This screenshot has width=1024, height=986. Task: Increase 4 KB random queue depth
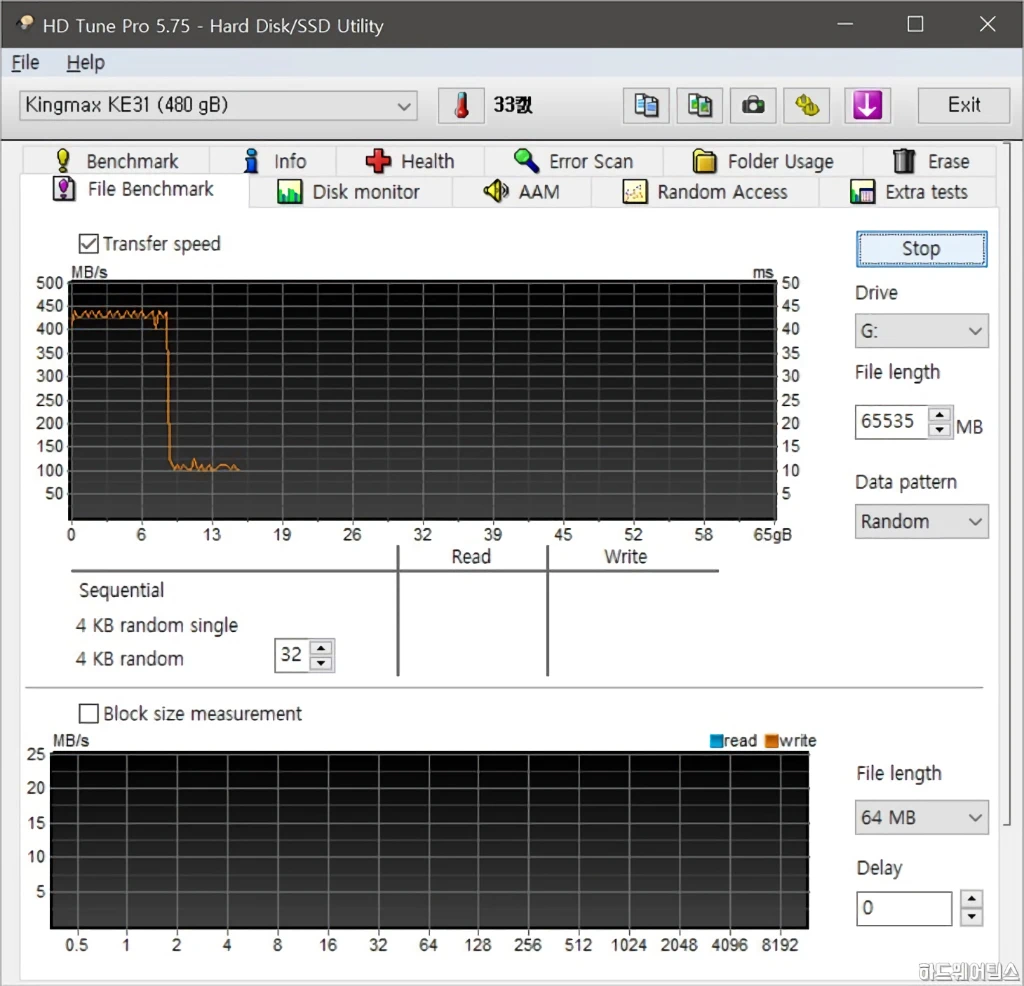(321, 648)
